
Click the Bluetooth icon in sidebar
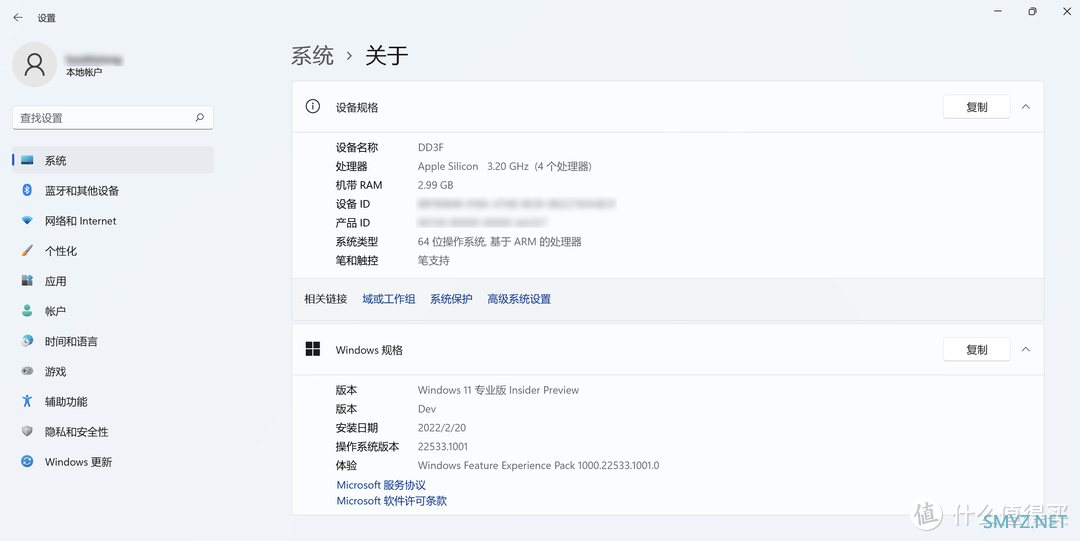(27, 190)
